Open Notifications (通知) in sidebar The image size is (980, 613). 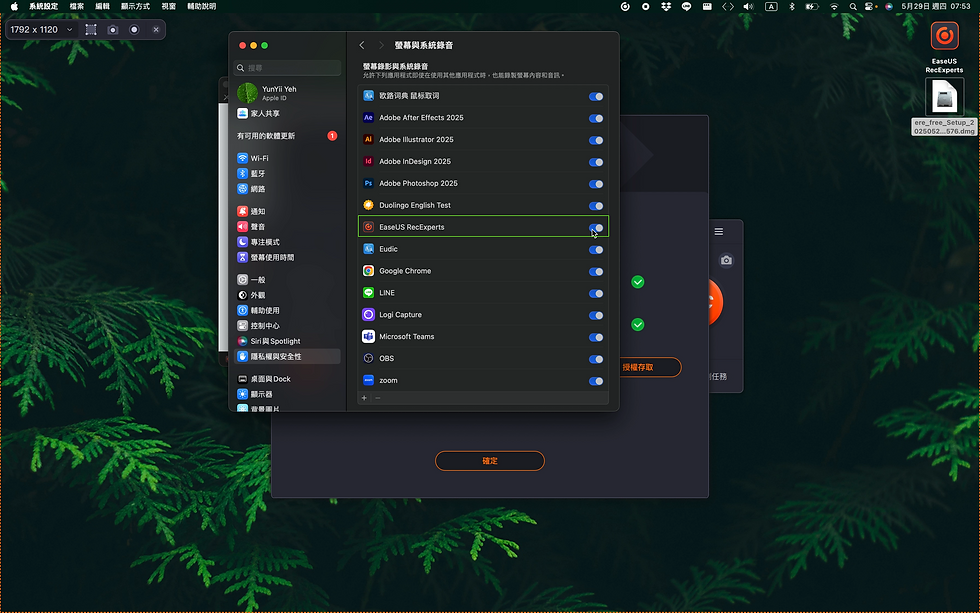click(288, 211)
